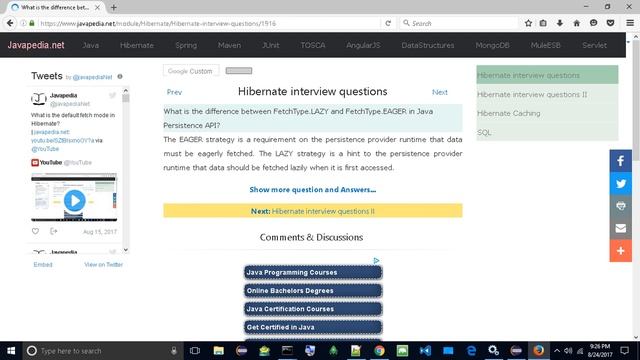Open MuleESB navbar item
The height and width of the screenshot is (360, 640).
[546, 45]
